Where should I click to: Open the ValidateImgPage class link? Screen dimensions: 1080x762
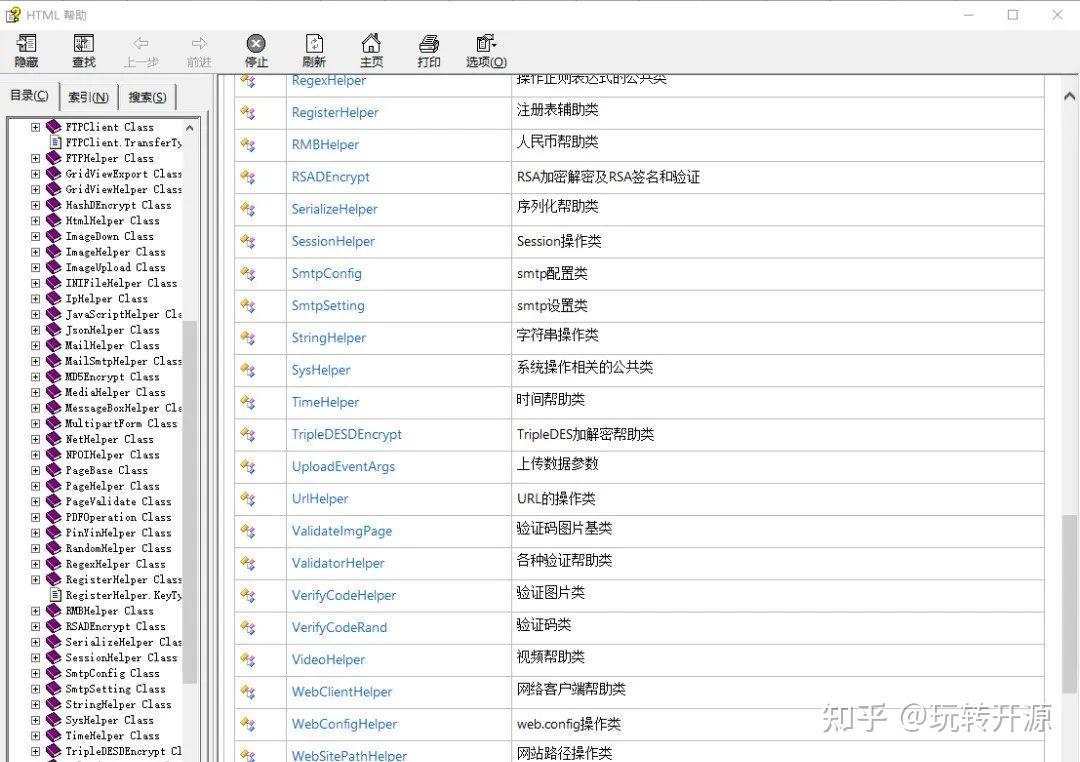click(342, 531)
